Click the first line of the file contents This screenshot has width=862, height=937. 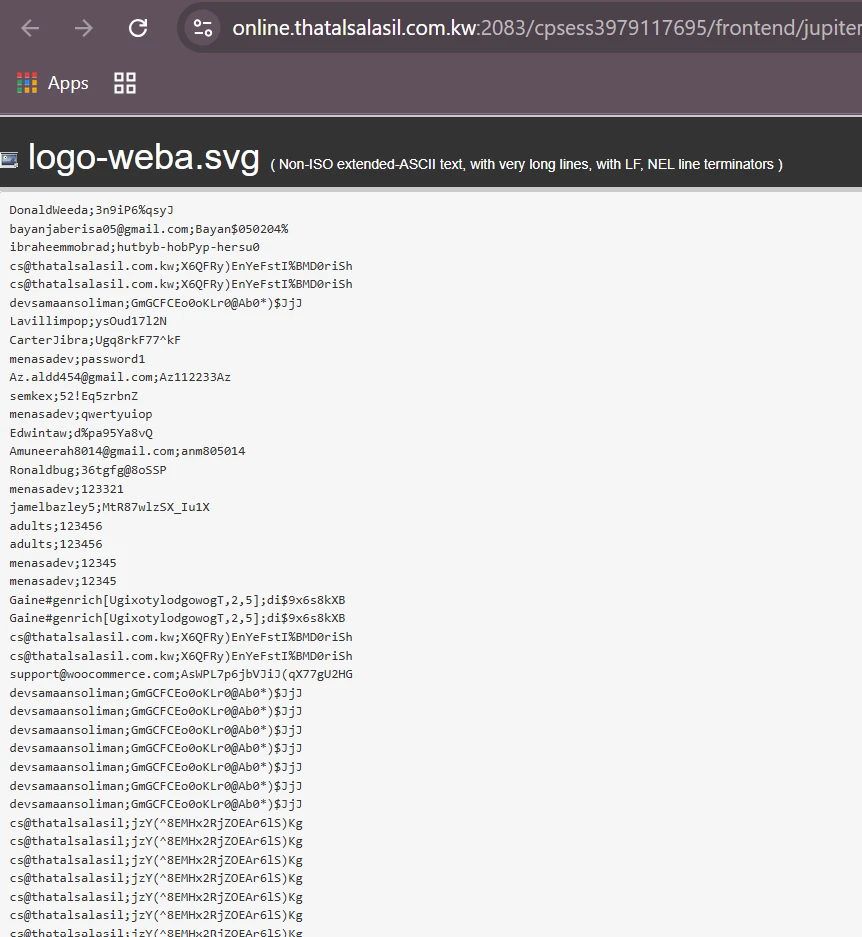(92, 210)
